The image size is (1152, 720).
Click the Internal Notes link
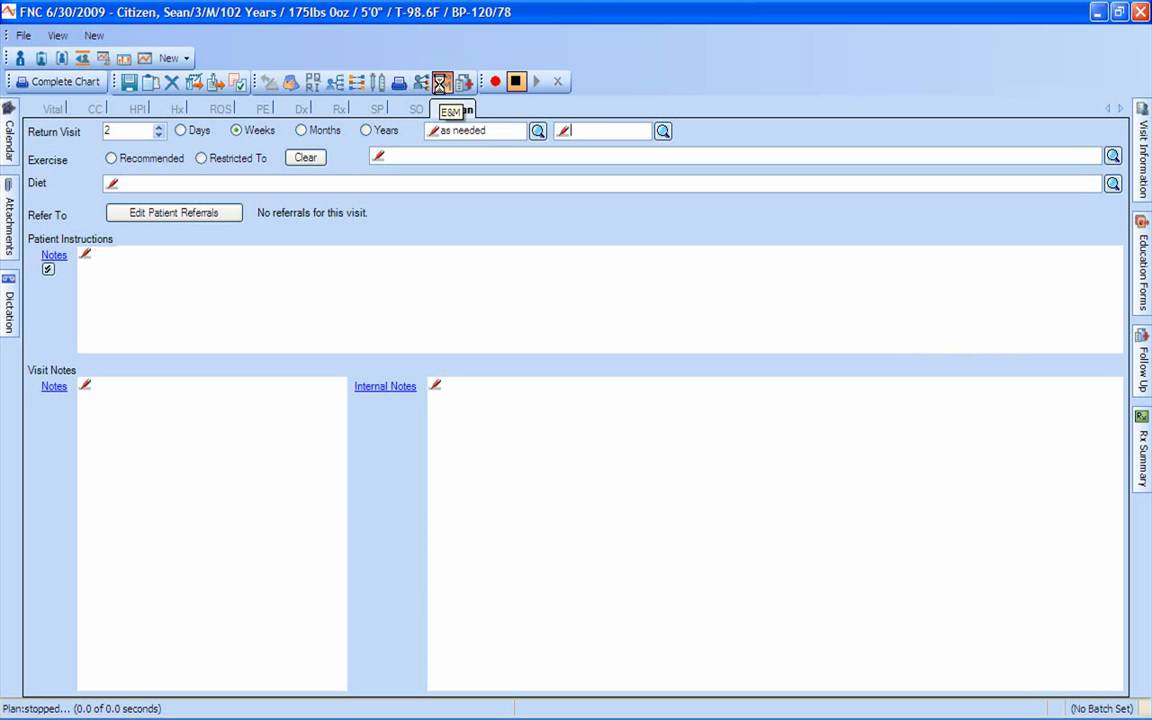click(x=385, y=386)
